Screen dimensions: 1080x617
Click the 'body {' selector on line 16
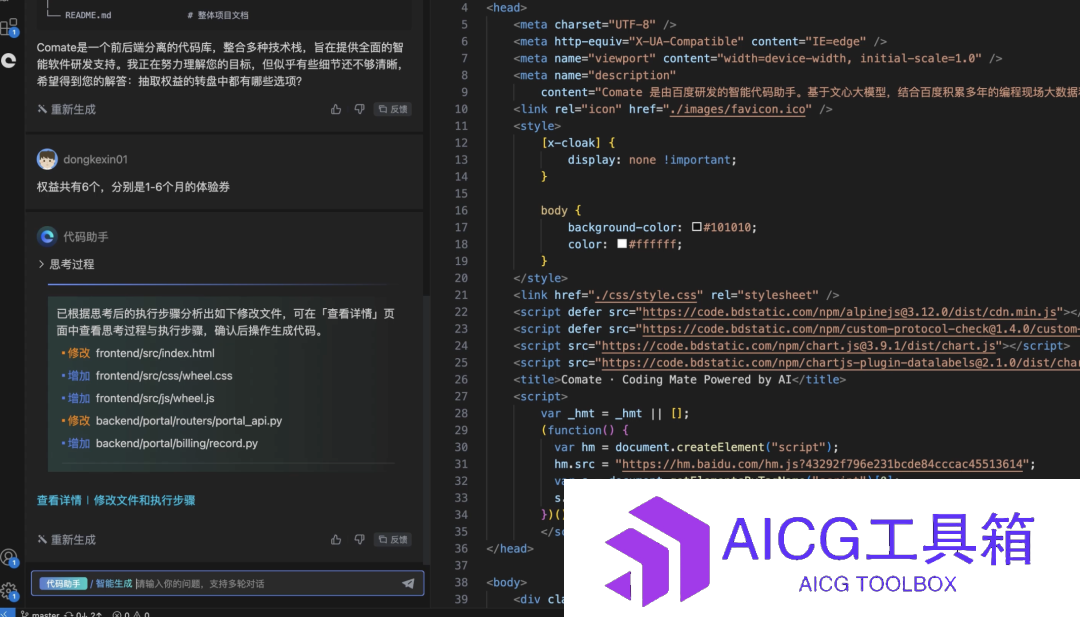[561, 211]
